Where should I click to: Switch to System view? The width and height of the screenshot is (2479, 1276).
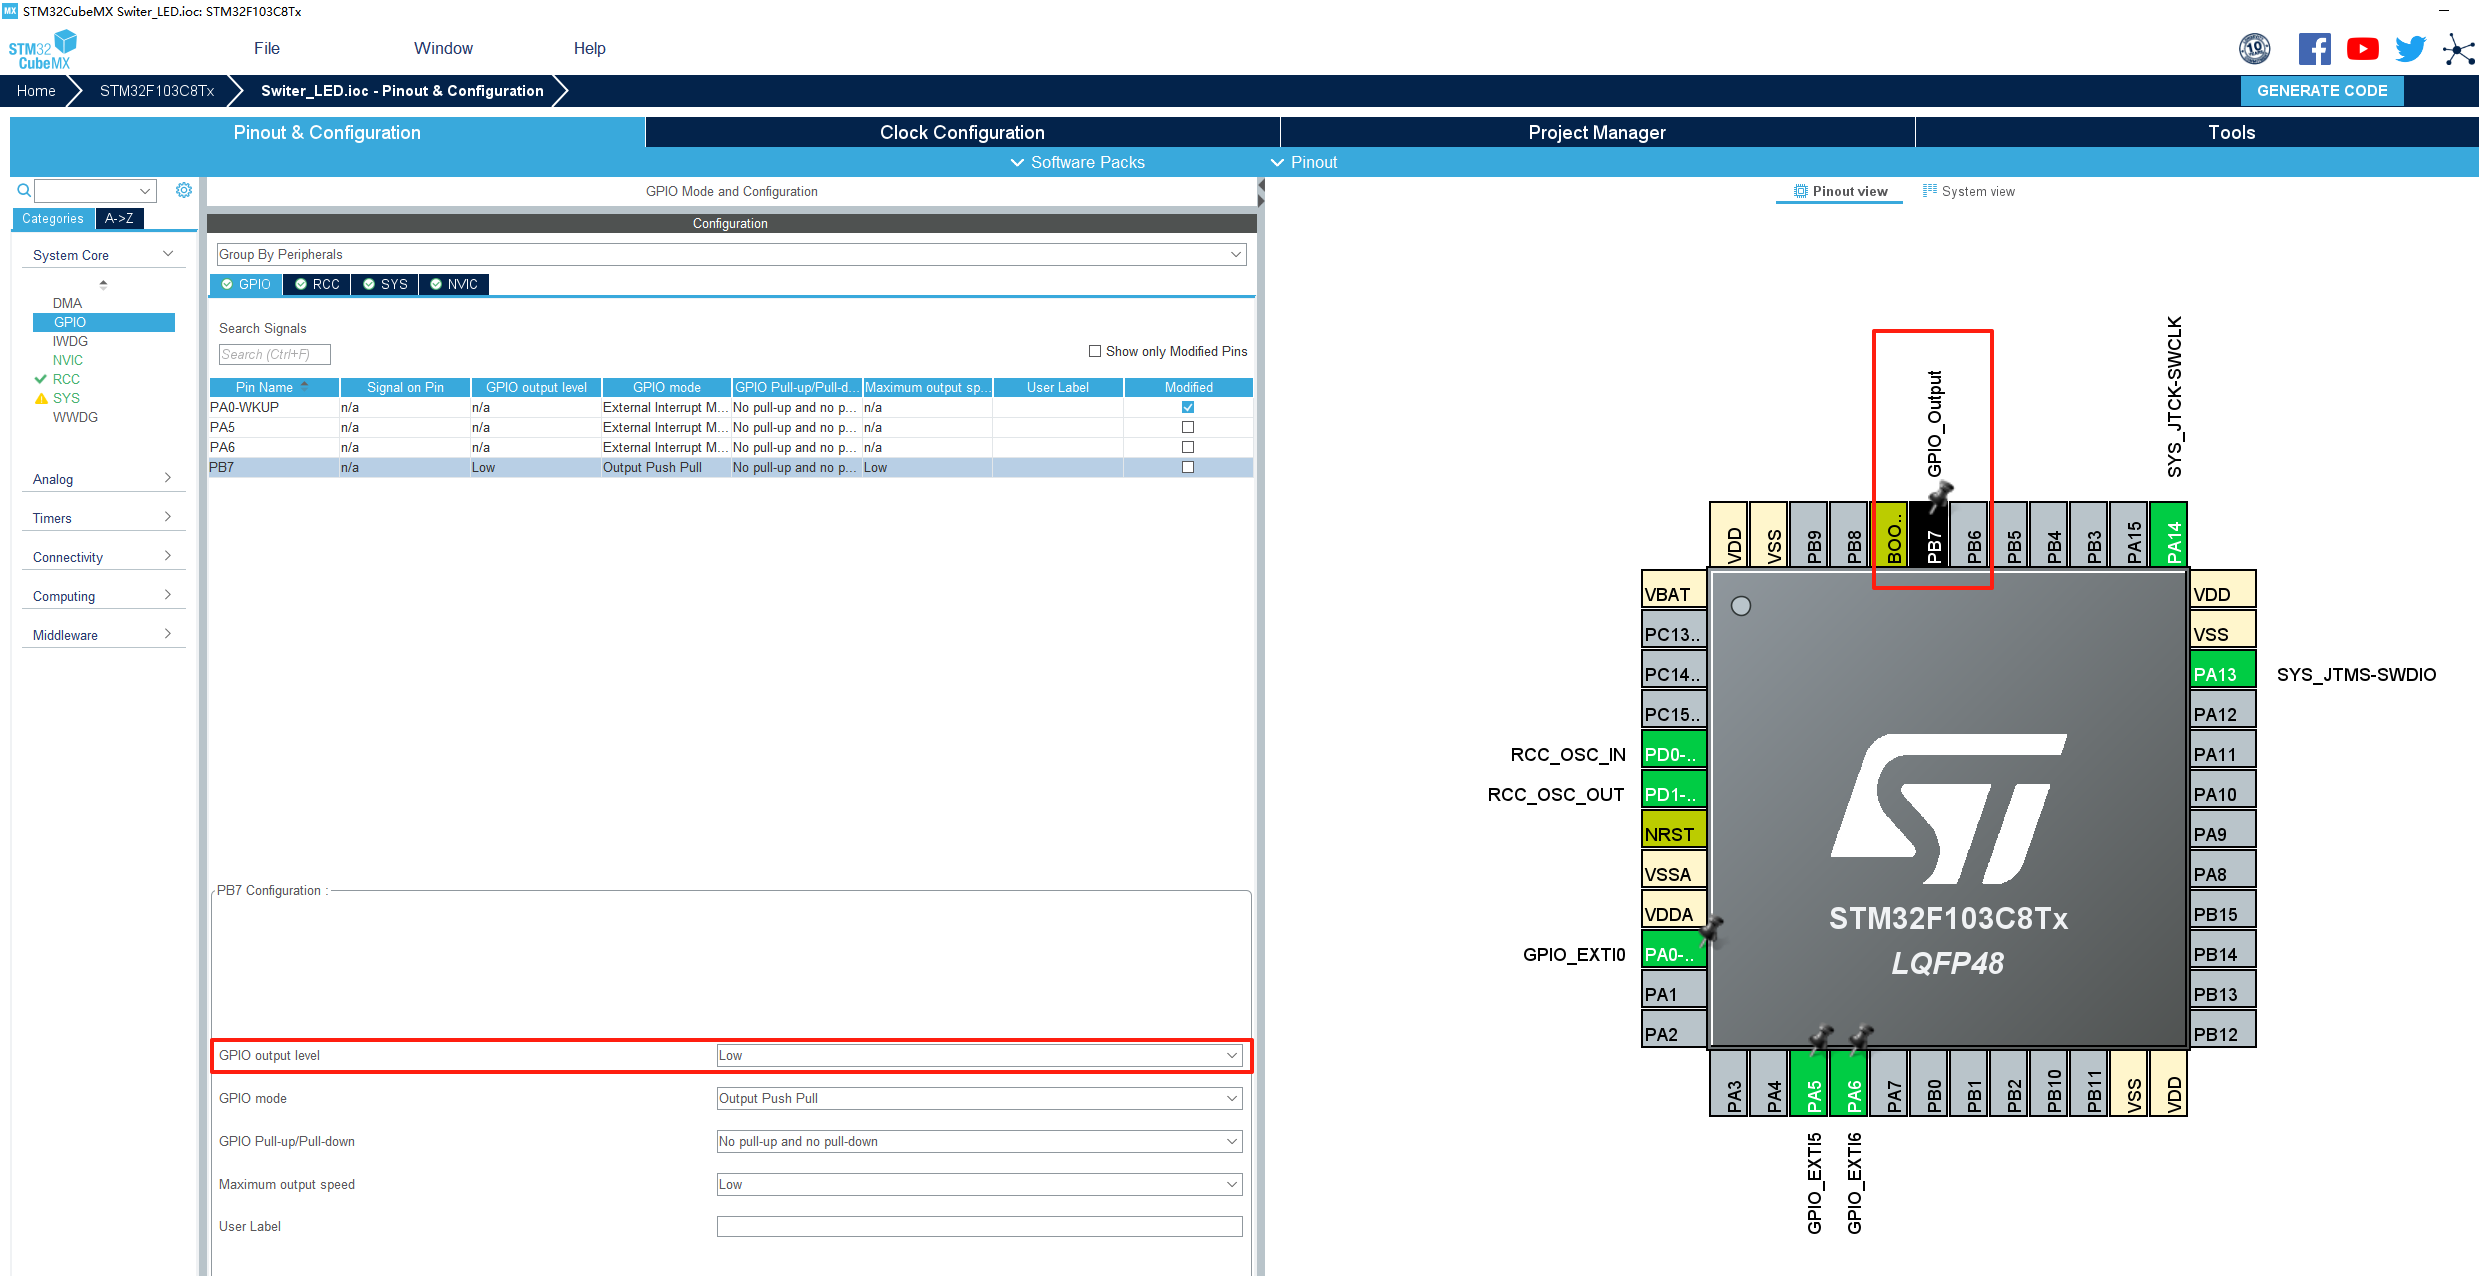[x=1968, y=191]
